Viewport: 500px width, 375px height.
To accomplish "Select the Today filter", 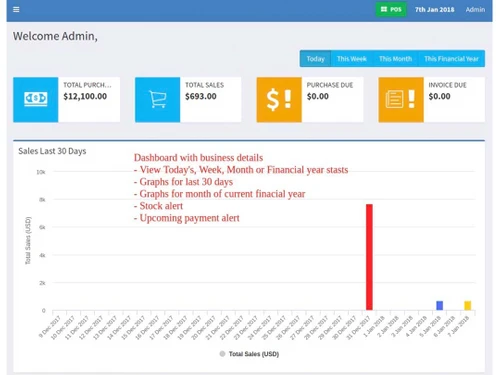I will coord(315,59).
